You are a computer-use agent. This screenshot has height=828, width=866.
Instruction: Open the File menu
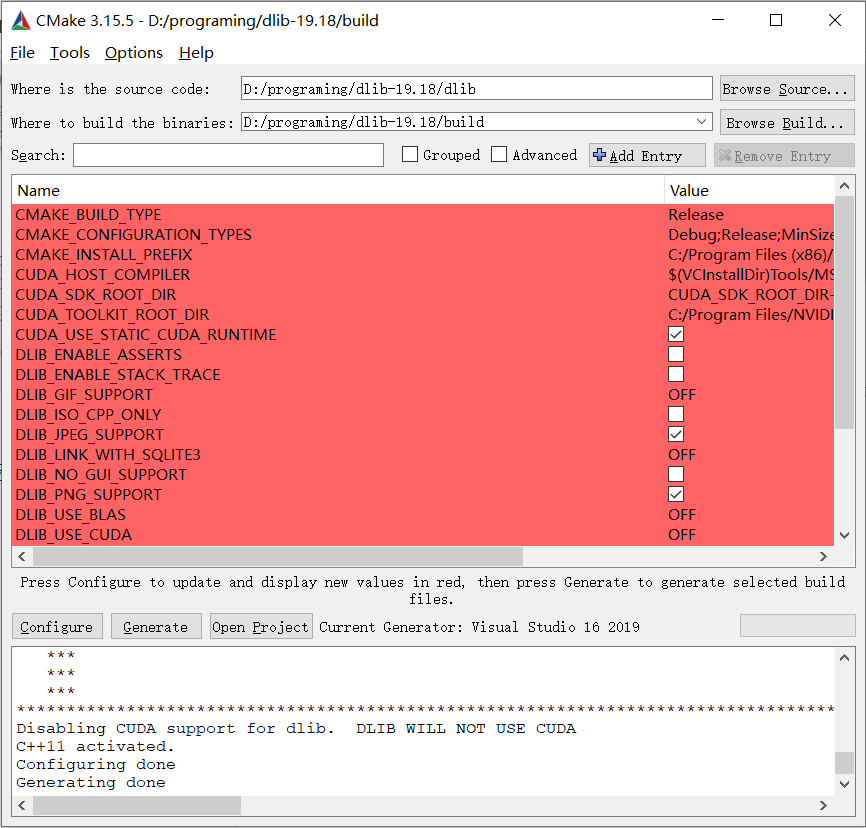pos(21,53)
